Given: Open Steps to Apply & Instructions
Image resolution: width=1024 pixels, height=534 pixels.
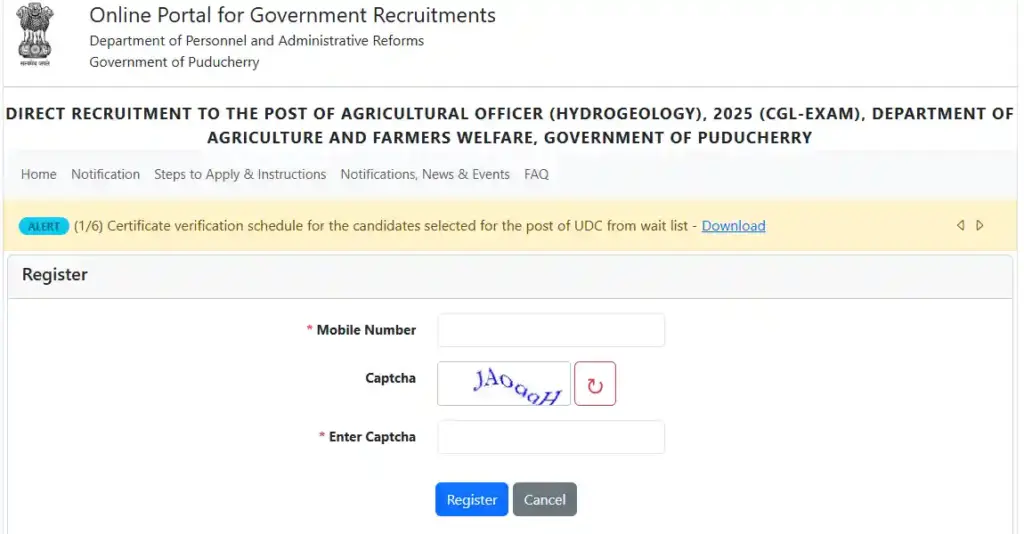Looking at the screenshot, I should pyautogui.click(x=240, y=174).
